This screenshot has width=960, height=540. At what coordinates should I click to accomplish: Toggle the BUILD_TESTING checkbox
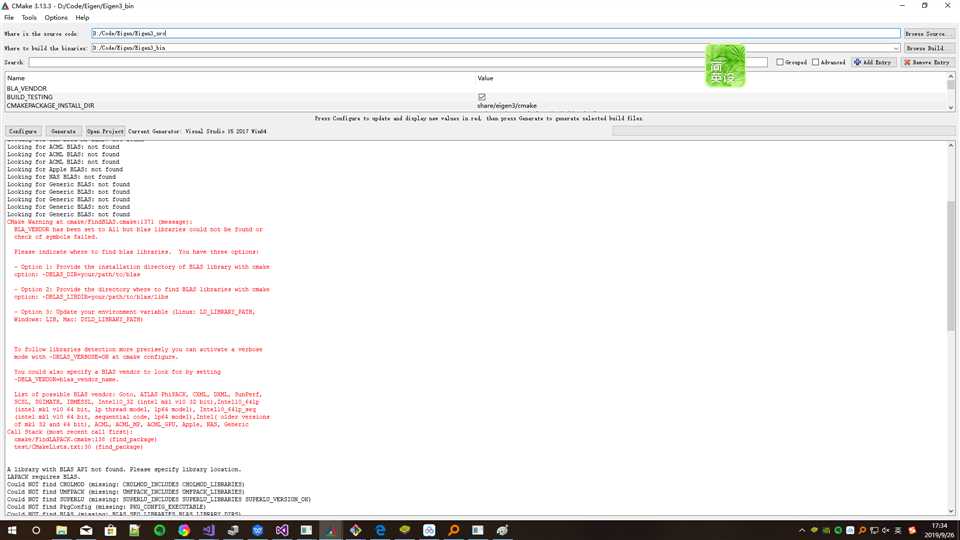click(x=482, y=97)
